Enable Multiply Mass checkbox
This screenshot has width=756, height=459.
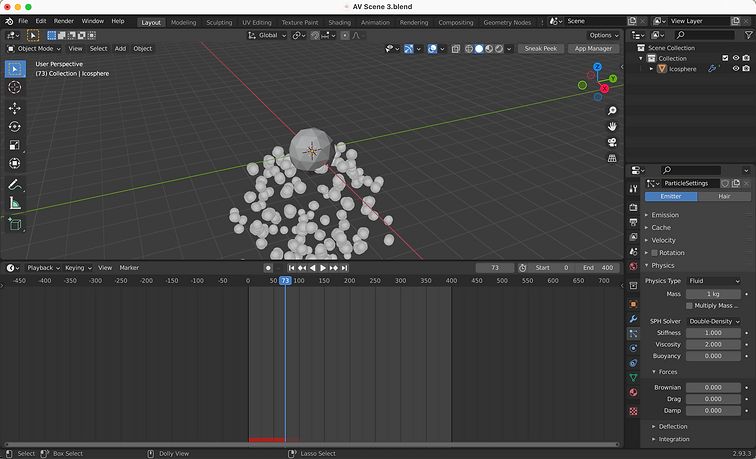point(689,306)
